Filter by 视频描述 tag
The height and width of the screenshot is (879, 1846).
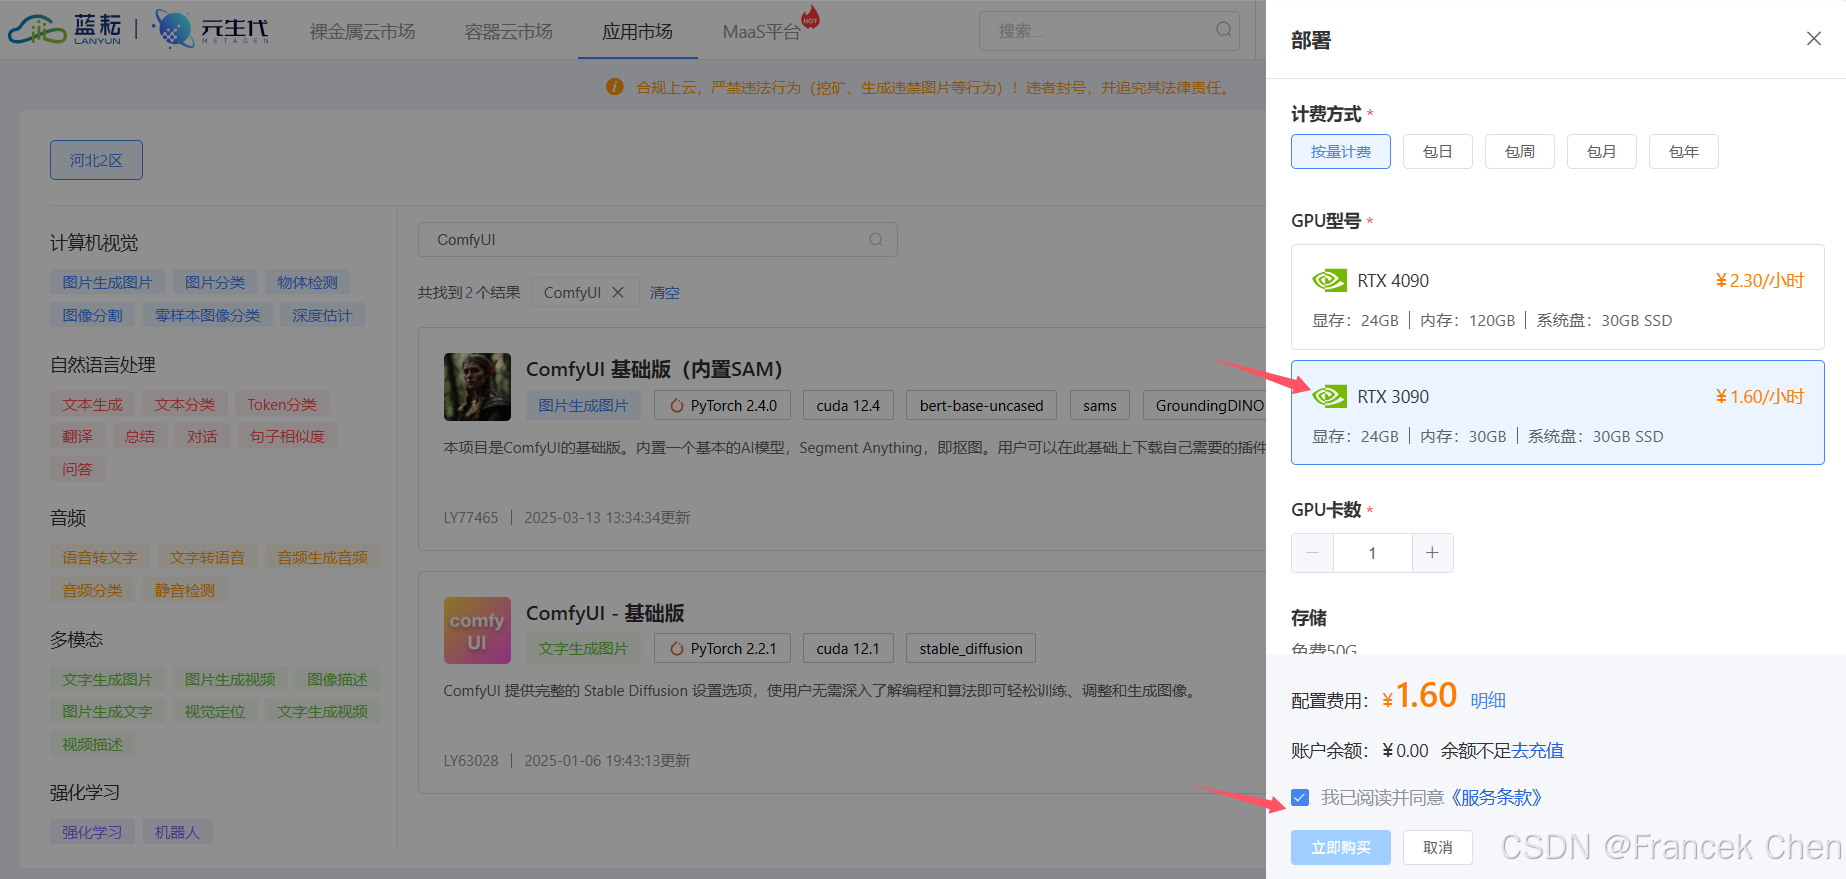click(92, 745)
